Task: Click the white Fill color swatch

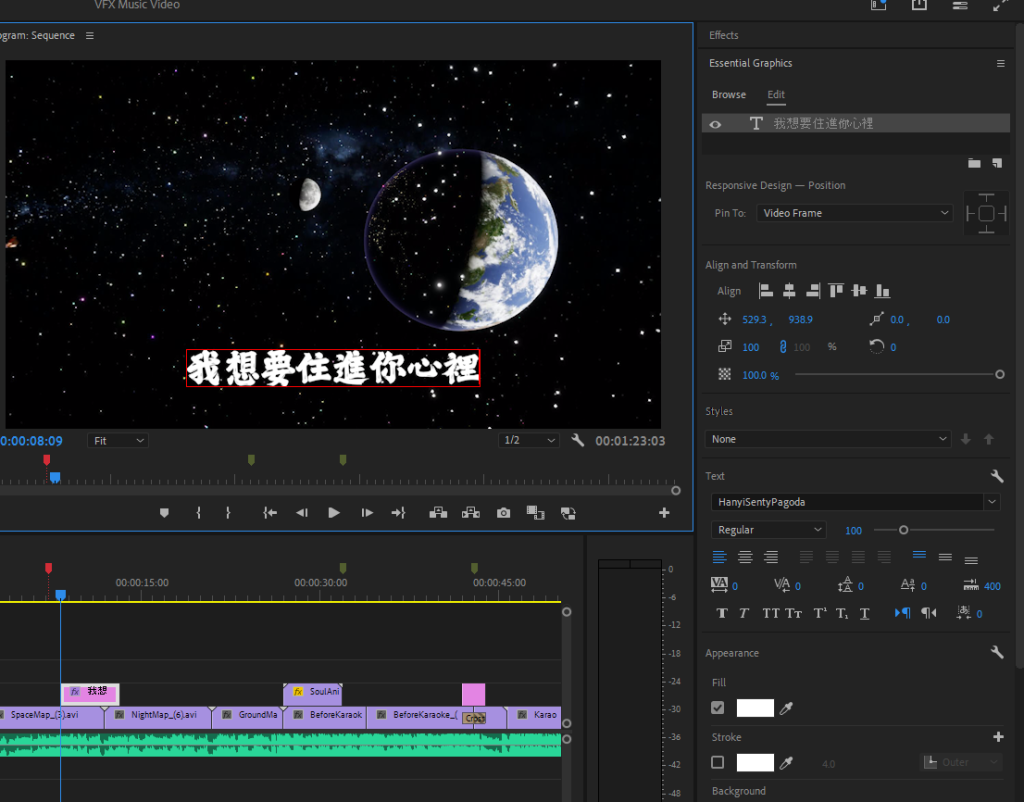Action: [x=755, y=708]
